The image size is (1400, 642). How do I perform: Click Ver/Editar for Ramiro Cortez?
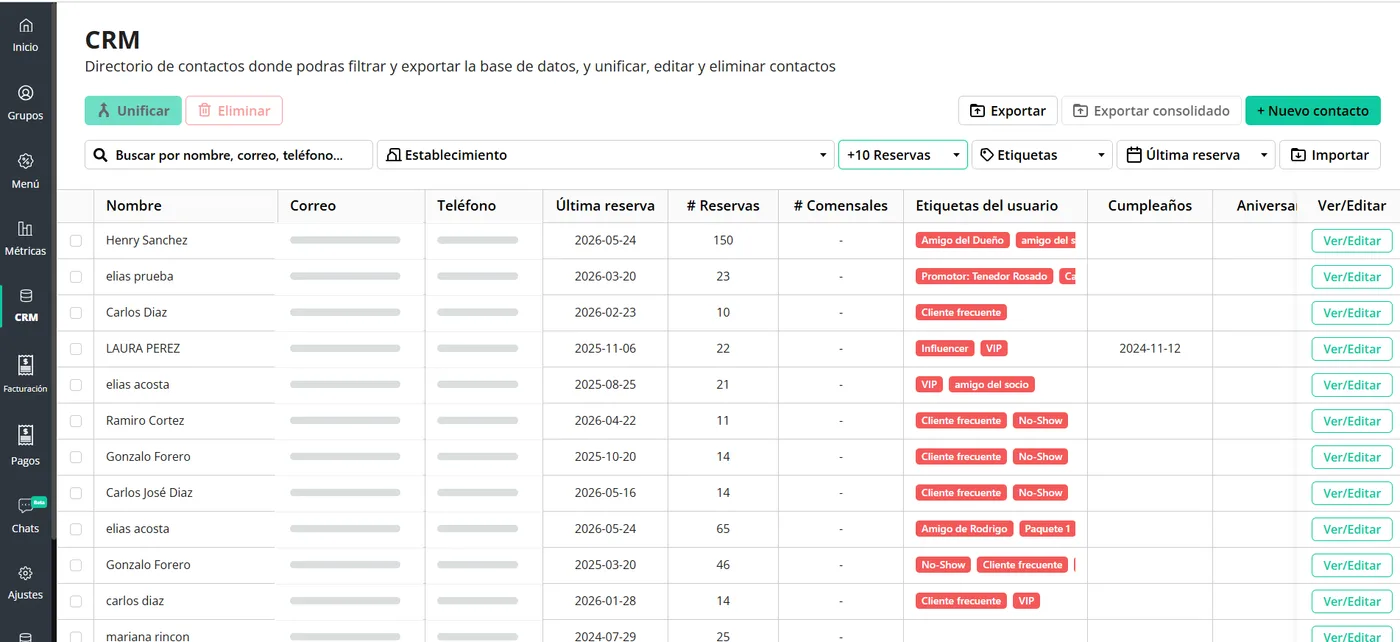pyautogui.click(x=1352, y=421)
